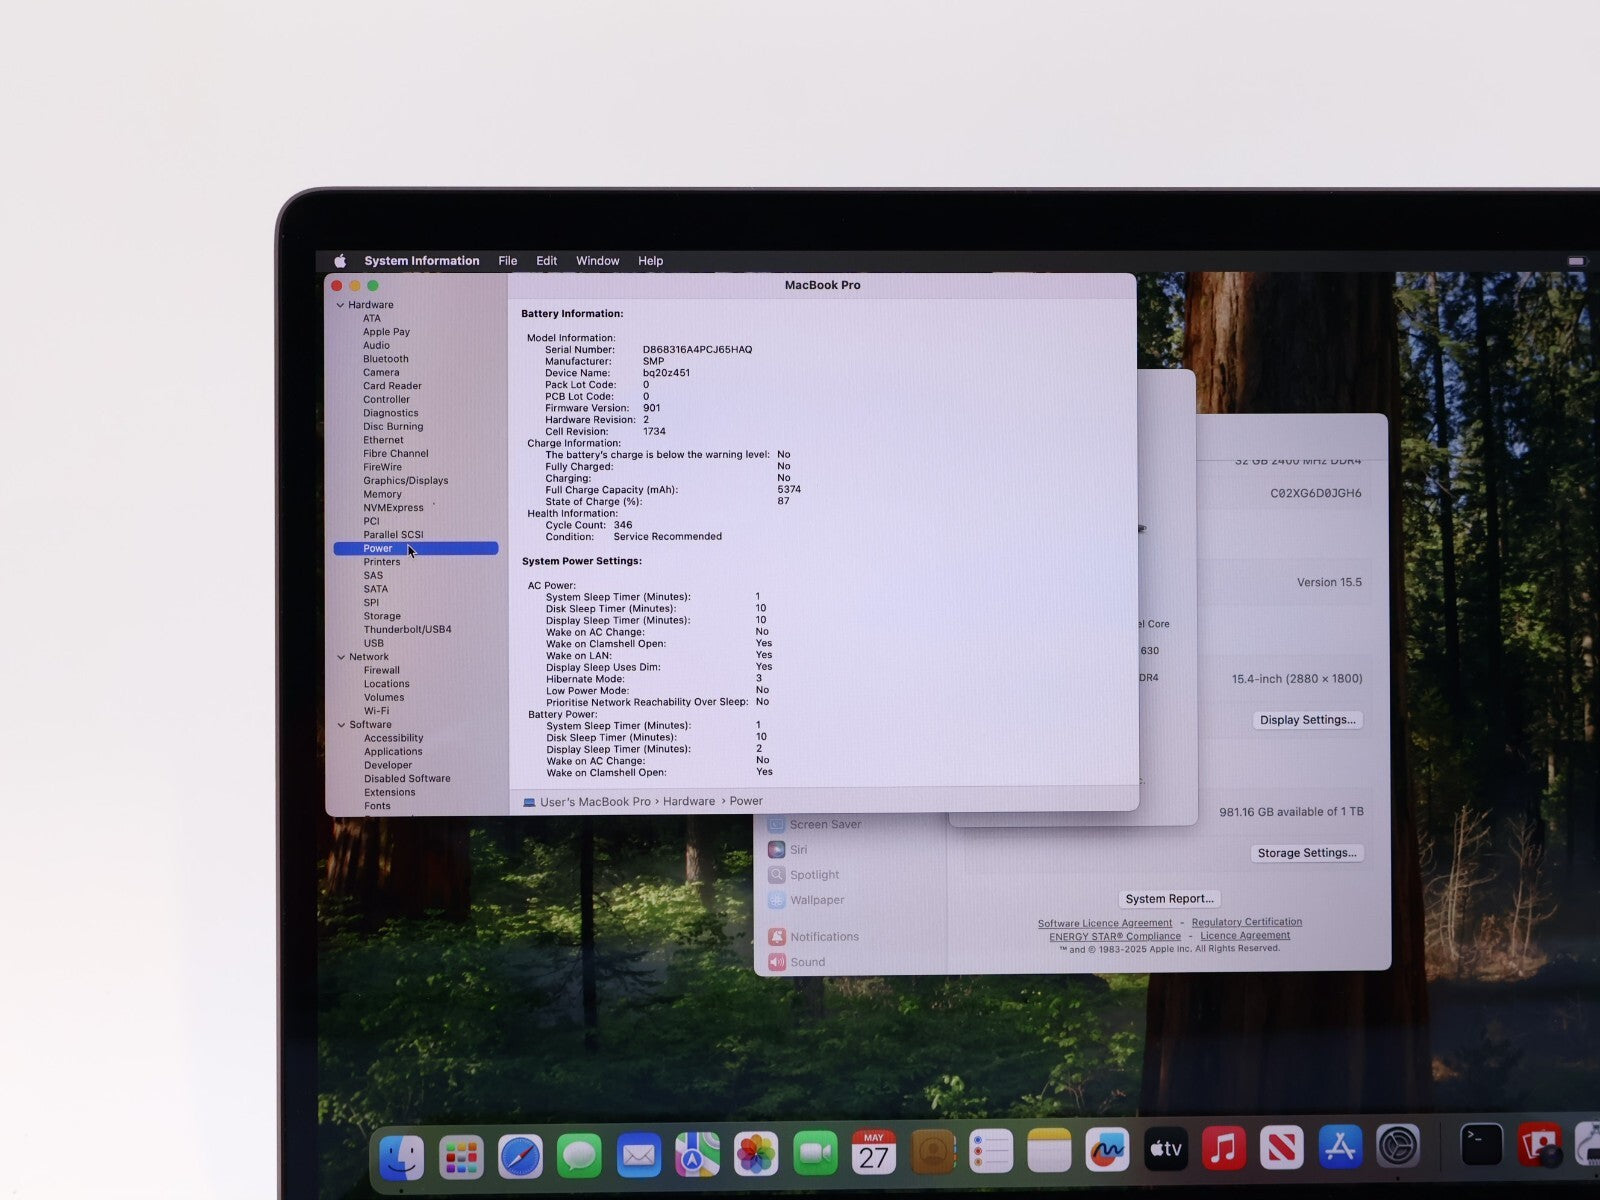Viewport: 1600px width, 1200px height.
Task: Click serial C02XG6D0JGH6 in About window
Action: [x=1316, y=494]
